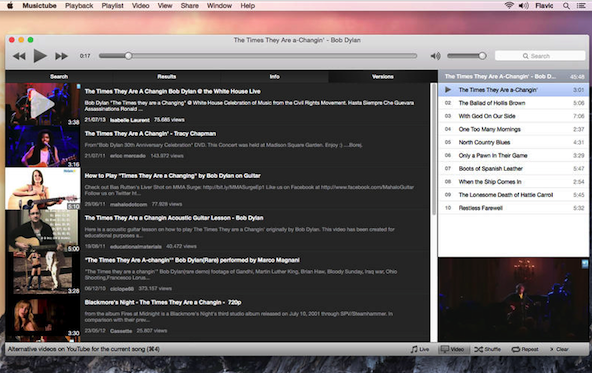Select the Versions tab

382,77
